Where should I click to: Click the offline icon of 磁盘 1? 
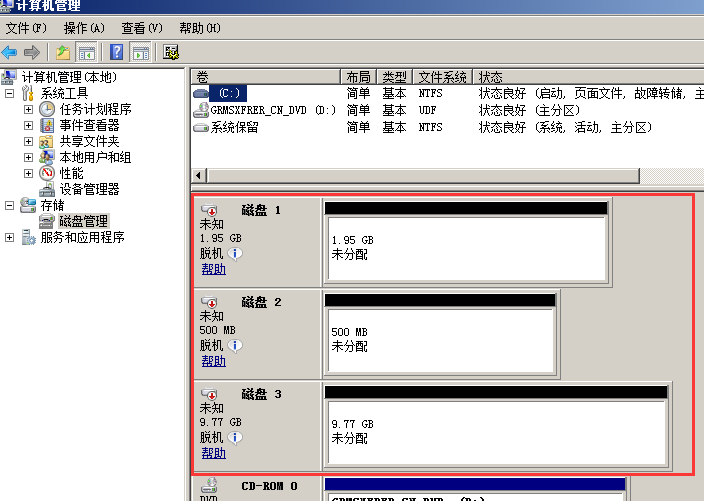pos(209,210)
